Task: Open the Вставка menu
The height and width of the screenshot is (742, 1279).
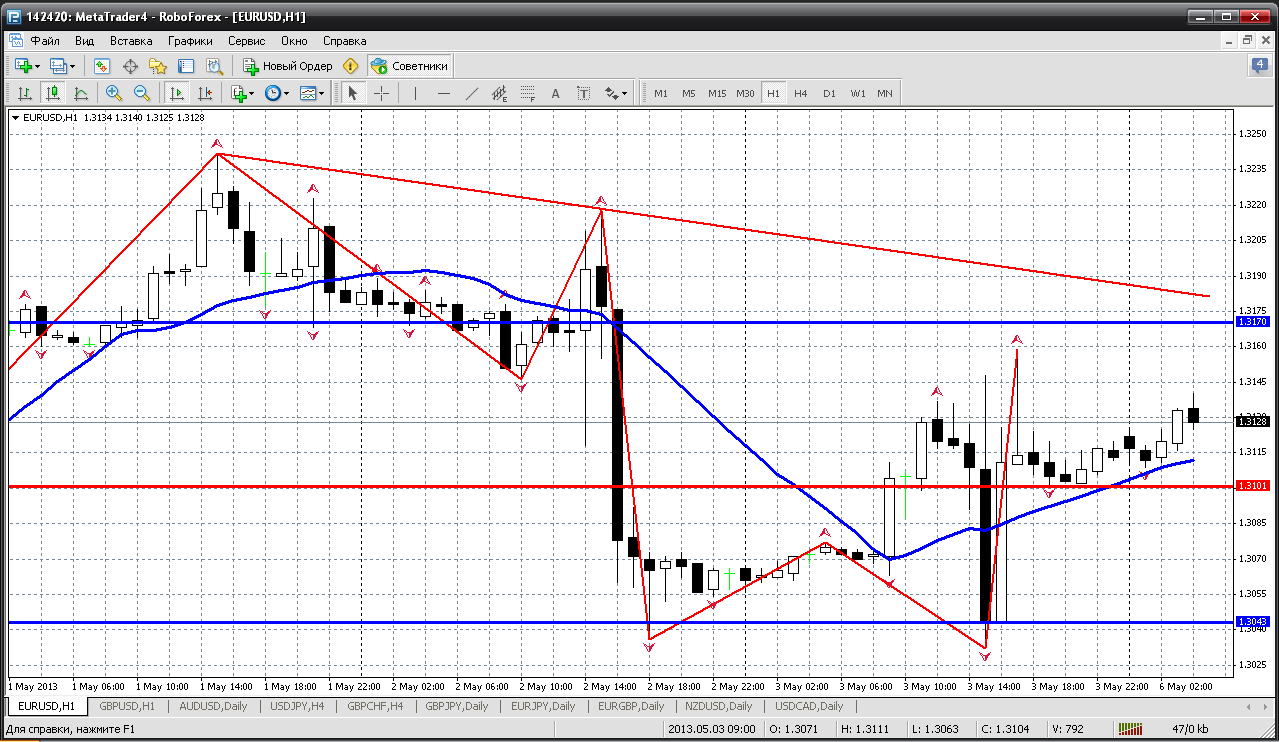Action: click(131, 41)
